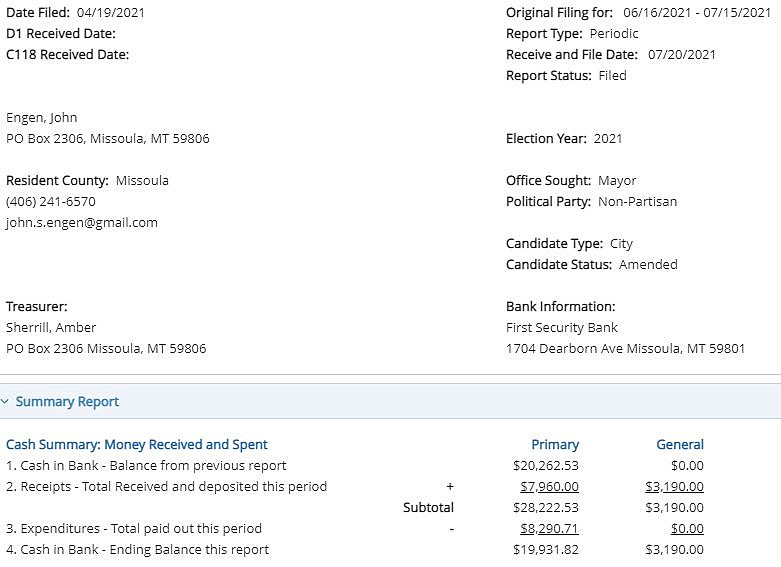Click the phone number (406) 241-6570
This screenshot has height=567, width=781.
click(51, 202)
